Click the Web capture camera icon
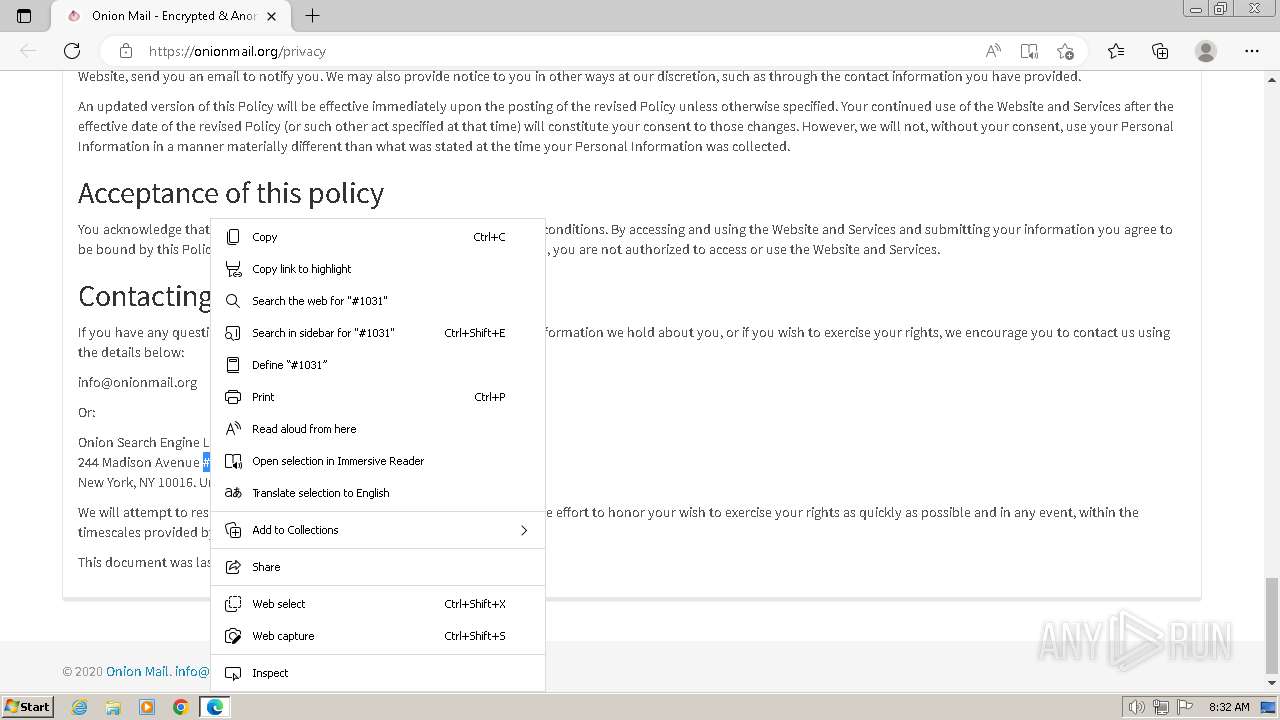This screenshot has width=1280, height=720. click(233, 636)
